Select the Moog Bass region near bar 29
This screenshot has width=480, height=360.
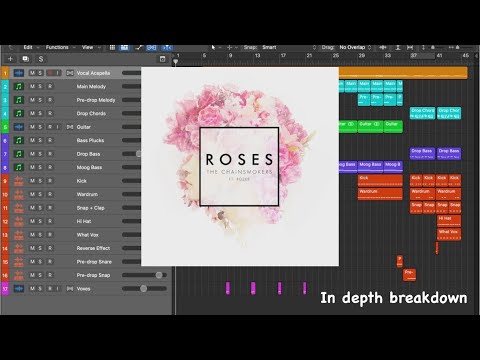click(x=370, y=167)
